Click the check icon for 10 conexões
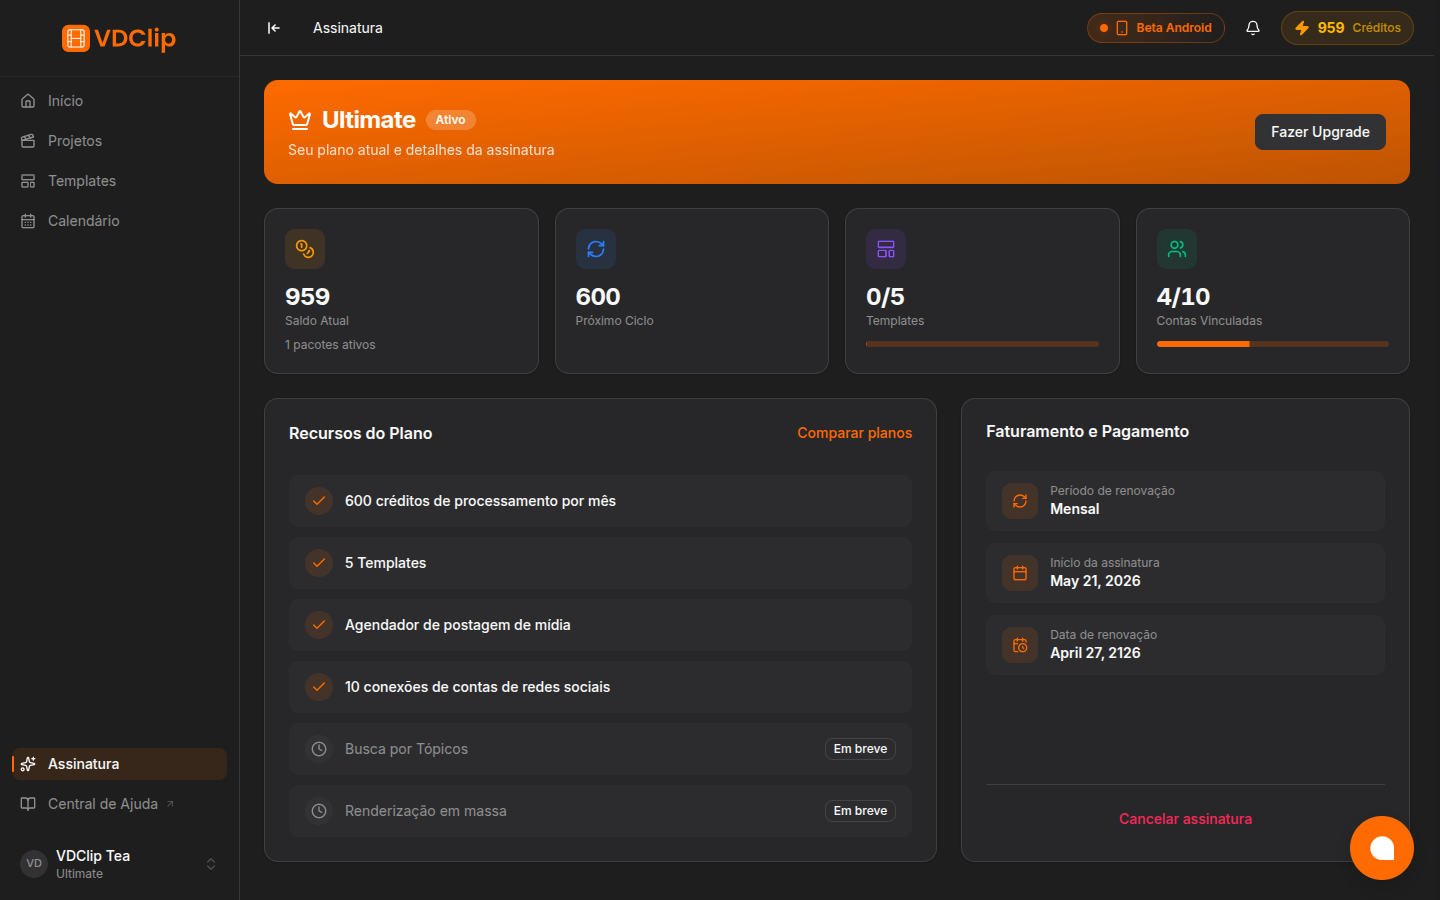This screenshot has height=900, width=1440. (x=319, y=687)
